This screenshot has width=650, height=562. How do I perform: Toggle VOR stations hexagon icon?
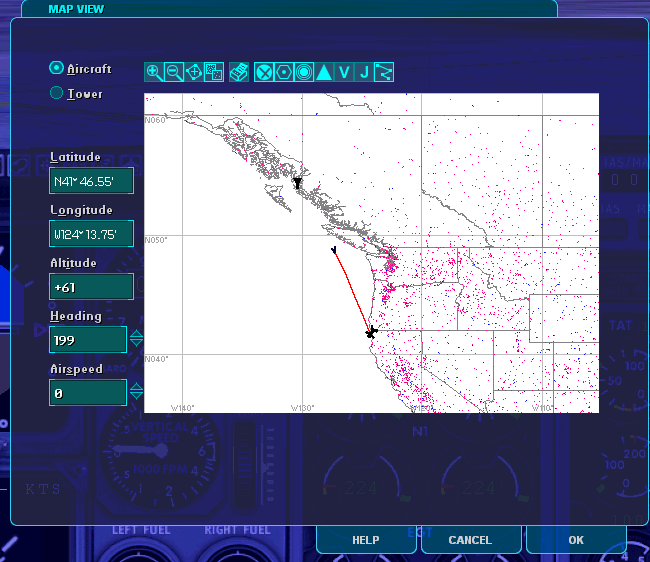pos(284,72)
